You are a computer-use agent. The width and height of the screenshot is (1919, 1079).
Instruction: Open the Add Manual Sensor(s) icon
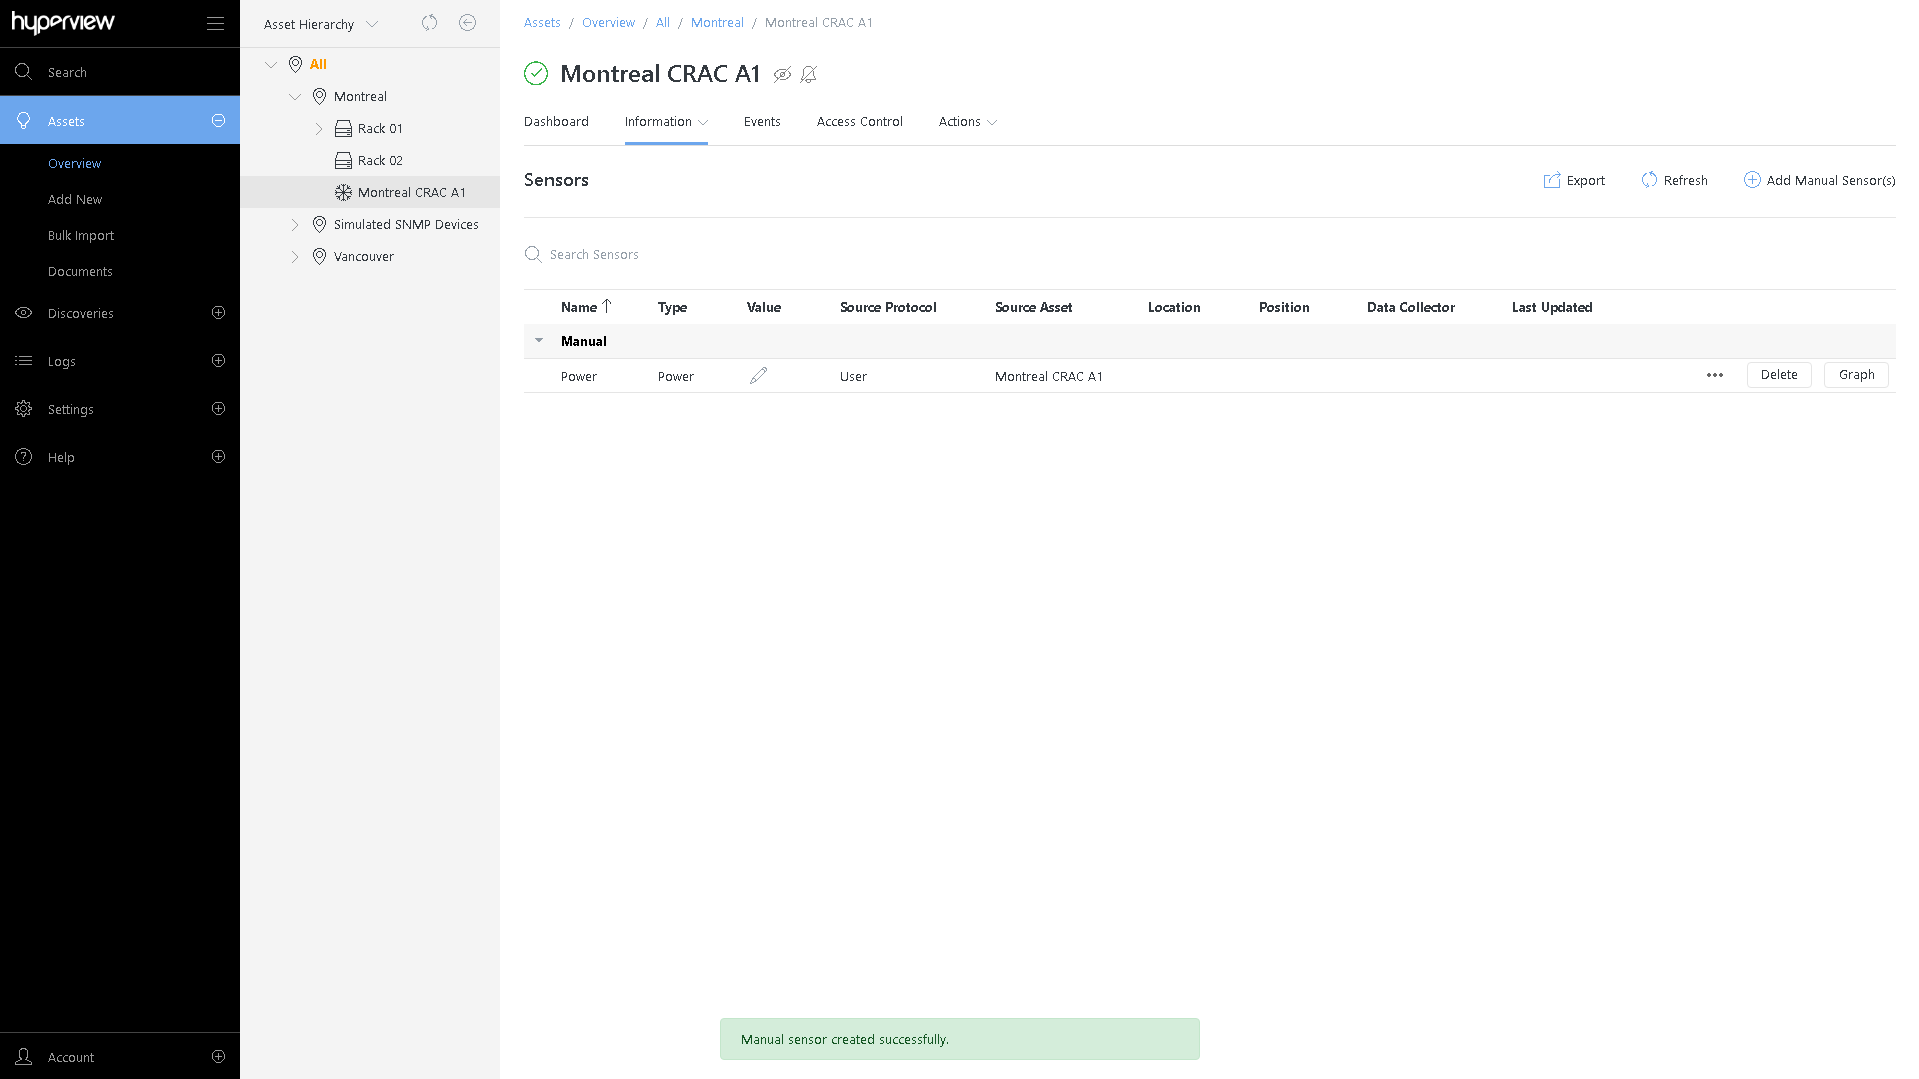pos(1752,180)
